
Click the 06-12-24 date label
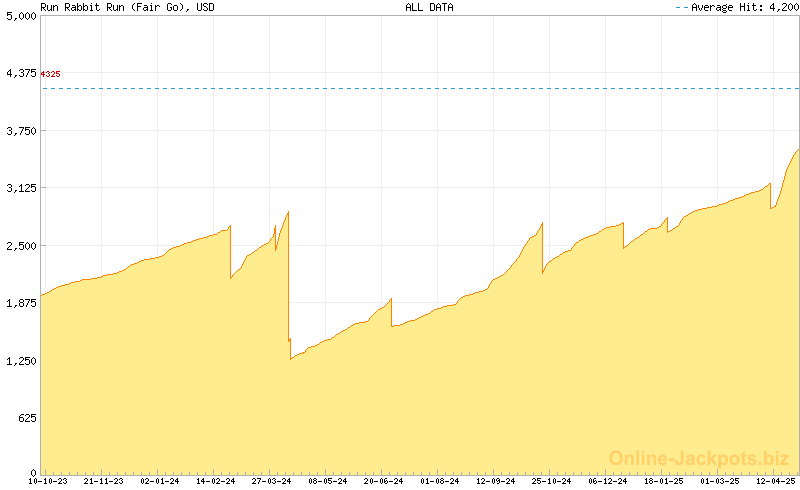(608, 482)
